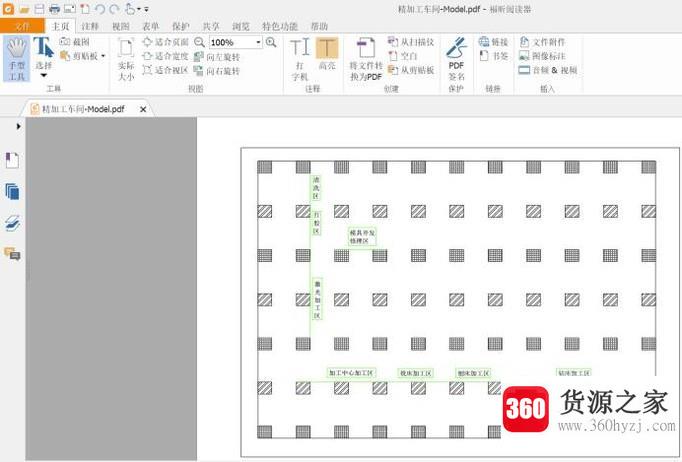Open the Pages thumbnail panel in left sidebar
Viewport: 682px width, 462px height.
12,191
